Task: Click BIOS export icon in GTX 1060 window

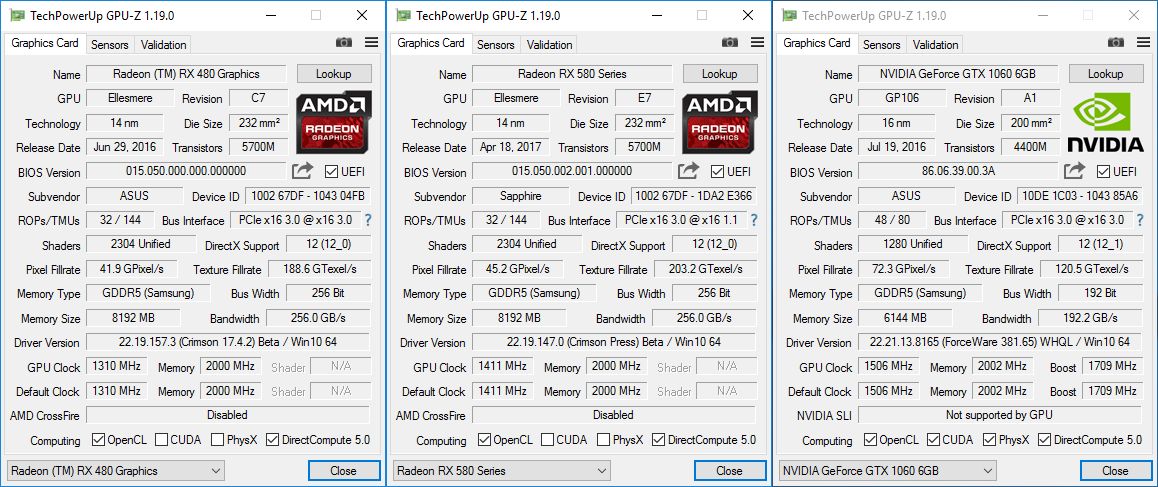Action: [x=1075, y=171]
